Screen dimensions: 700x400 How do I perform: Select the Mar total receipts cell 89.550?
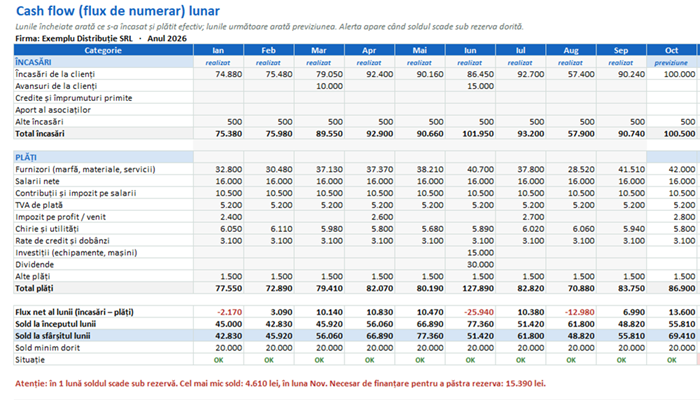pos(319,133)
